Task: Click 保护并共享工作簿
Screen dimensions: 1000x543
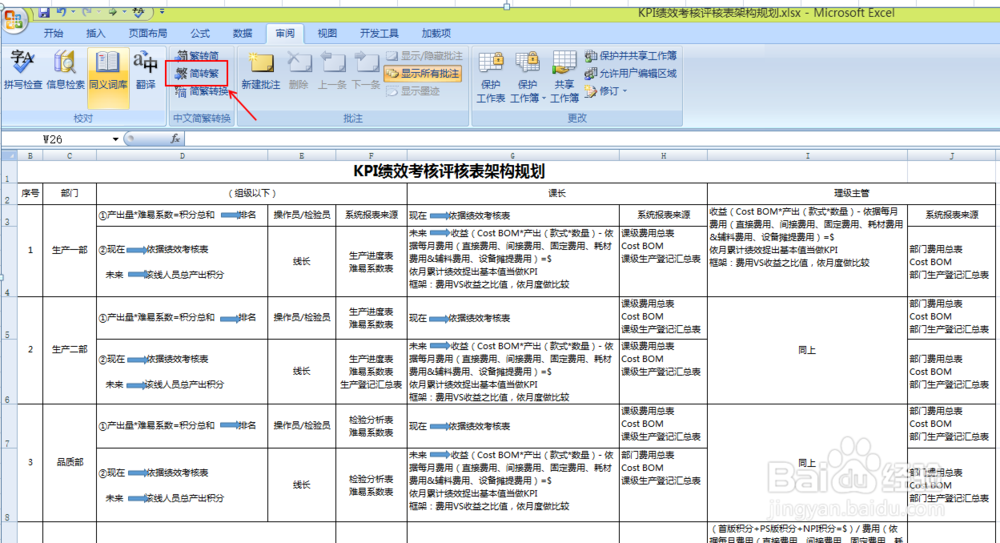Action: coord(631,56)
